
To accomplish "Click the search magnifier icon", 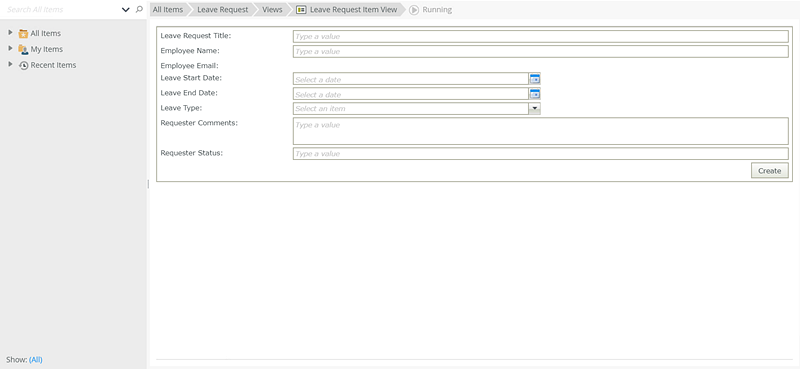I will point(139,9).
